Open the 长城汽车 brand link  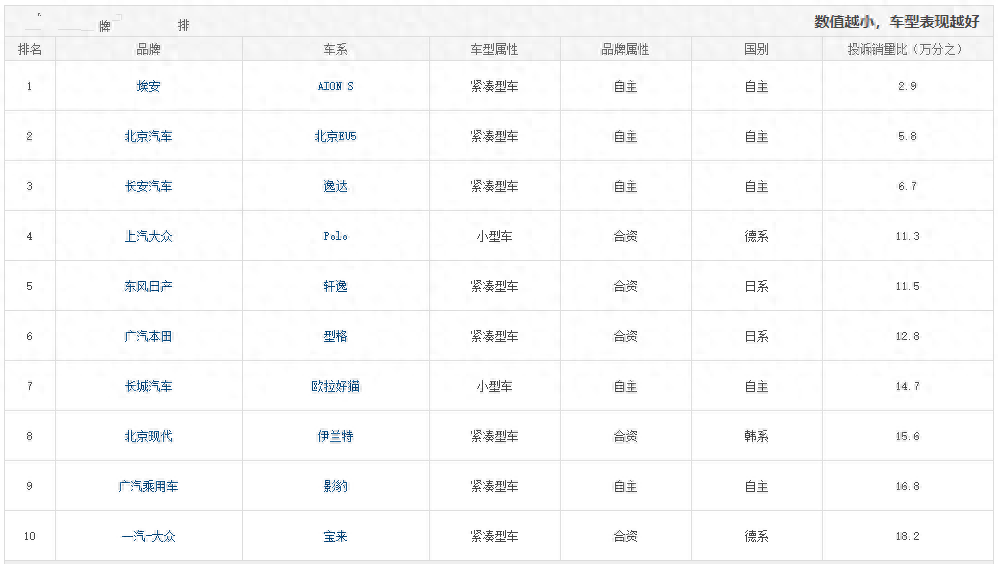(148, 386)
